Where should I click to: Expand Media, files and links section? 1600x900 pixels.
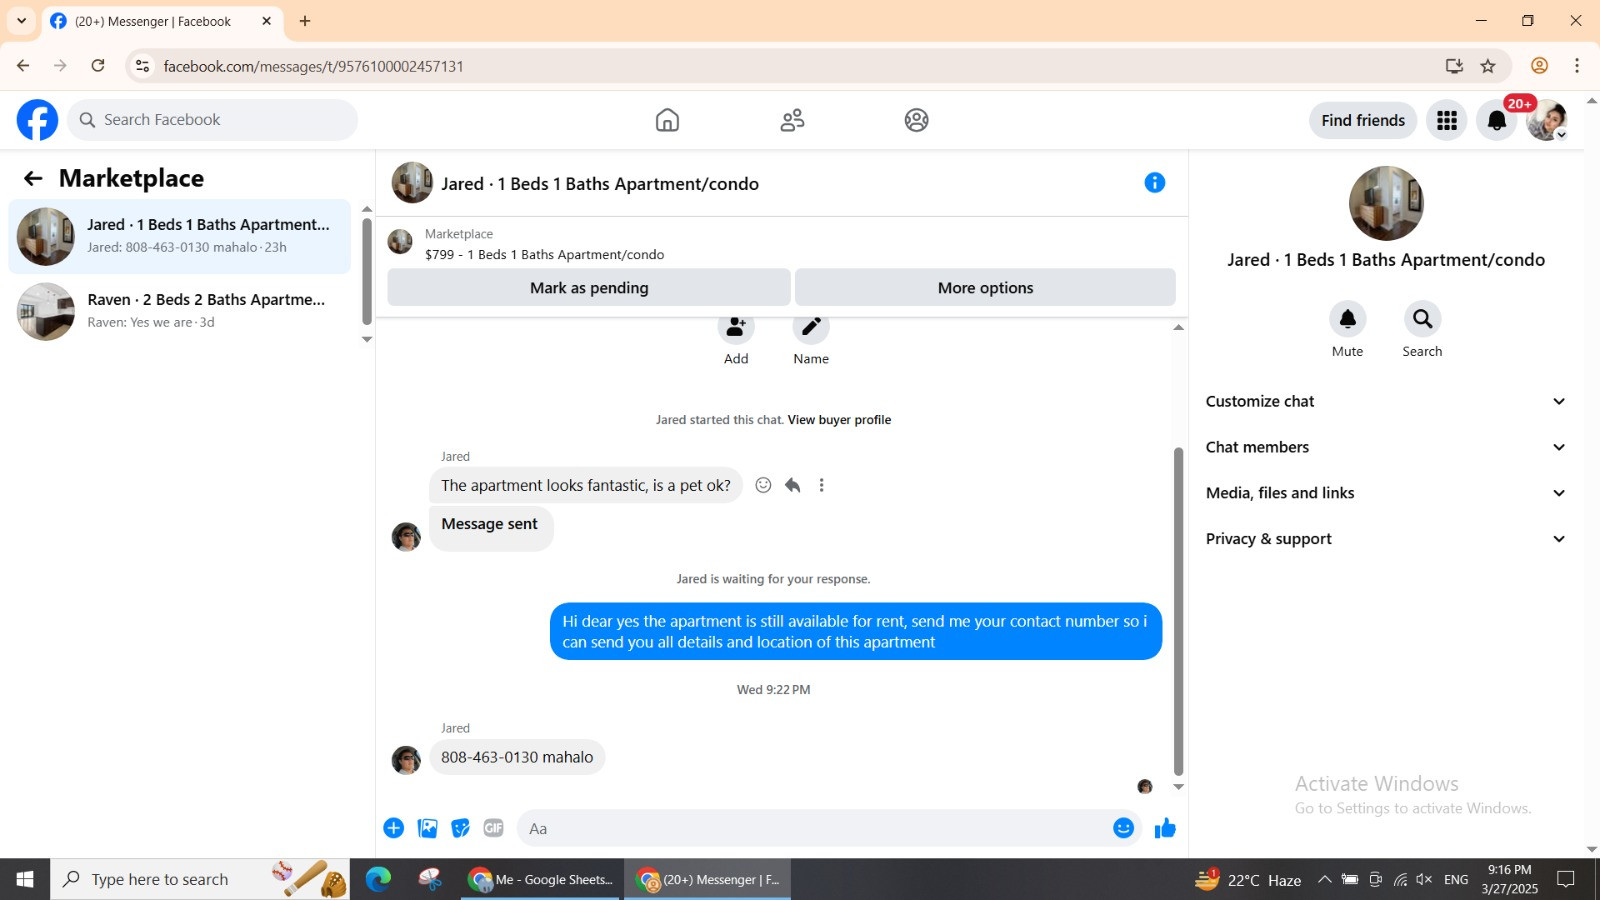click(1385, 493)
